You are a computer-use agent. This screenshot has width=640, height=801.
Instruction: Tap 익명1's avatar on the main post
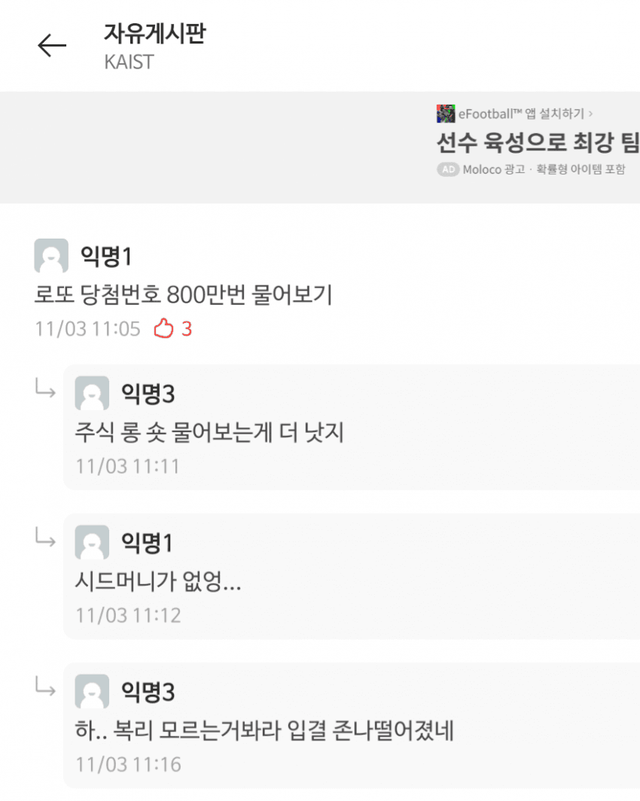[x=51, y=257]
